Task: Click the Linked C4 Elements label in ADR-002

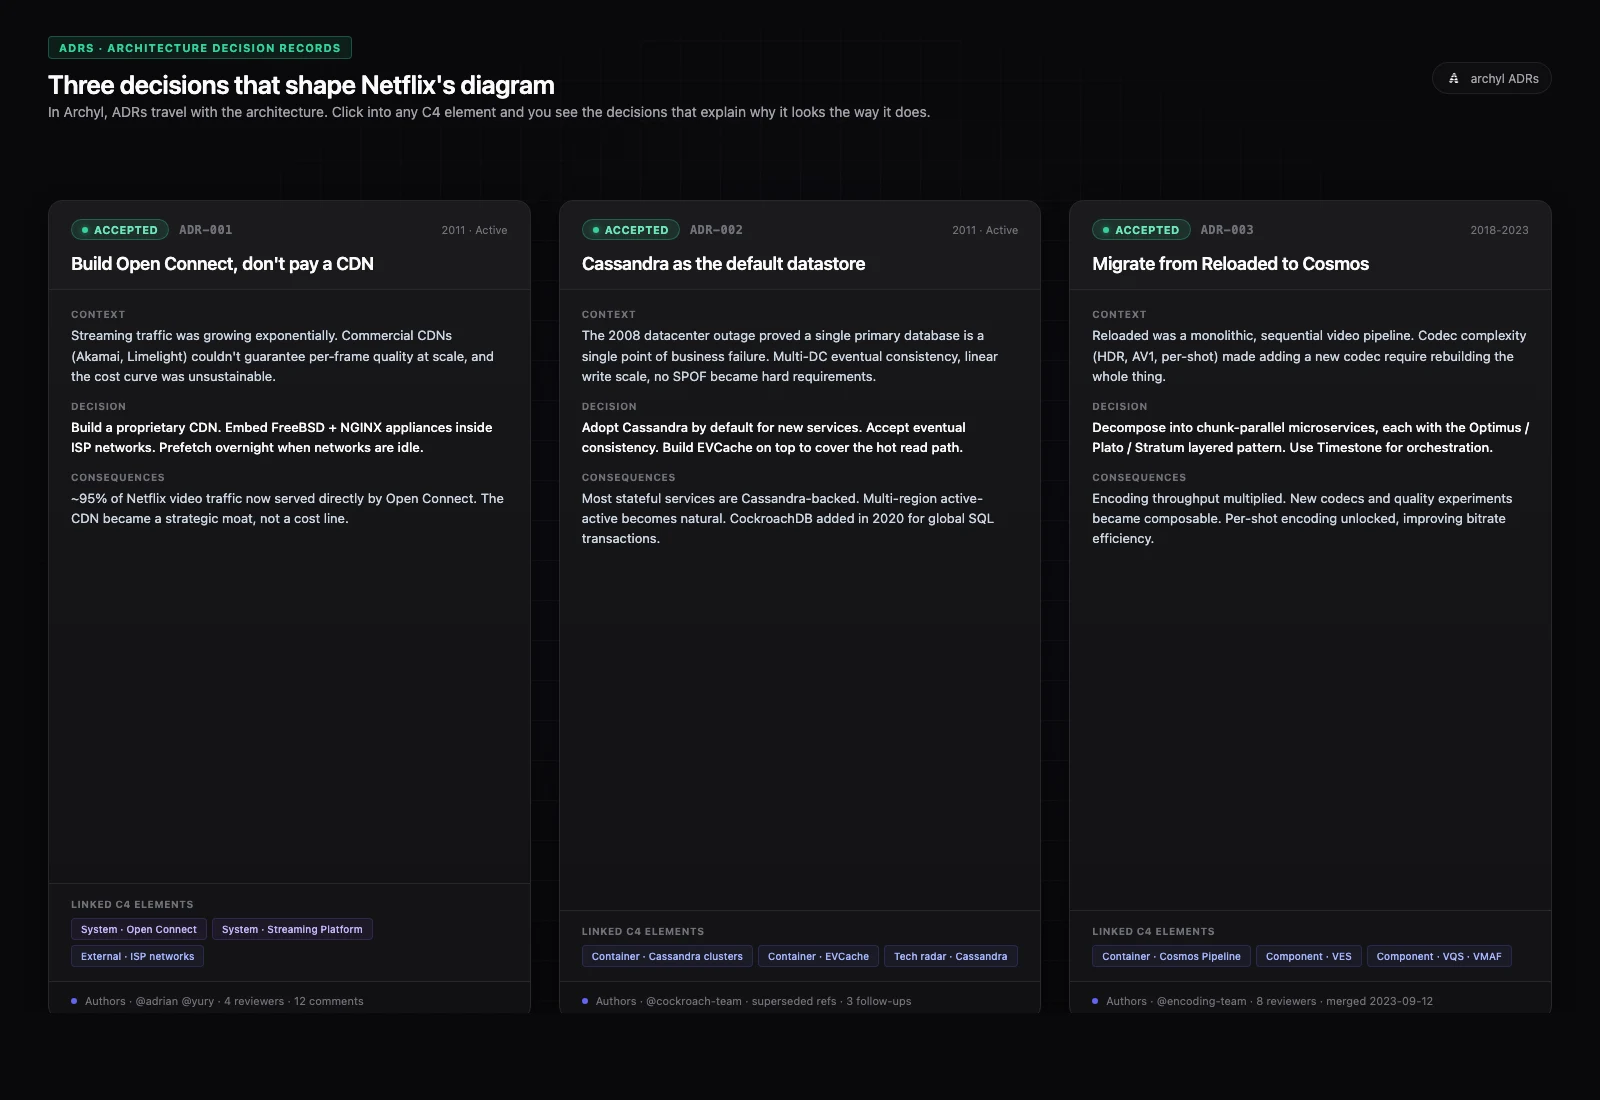Action: 643,931
